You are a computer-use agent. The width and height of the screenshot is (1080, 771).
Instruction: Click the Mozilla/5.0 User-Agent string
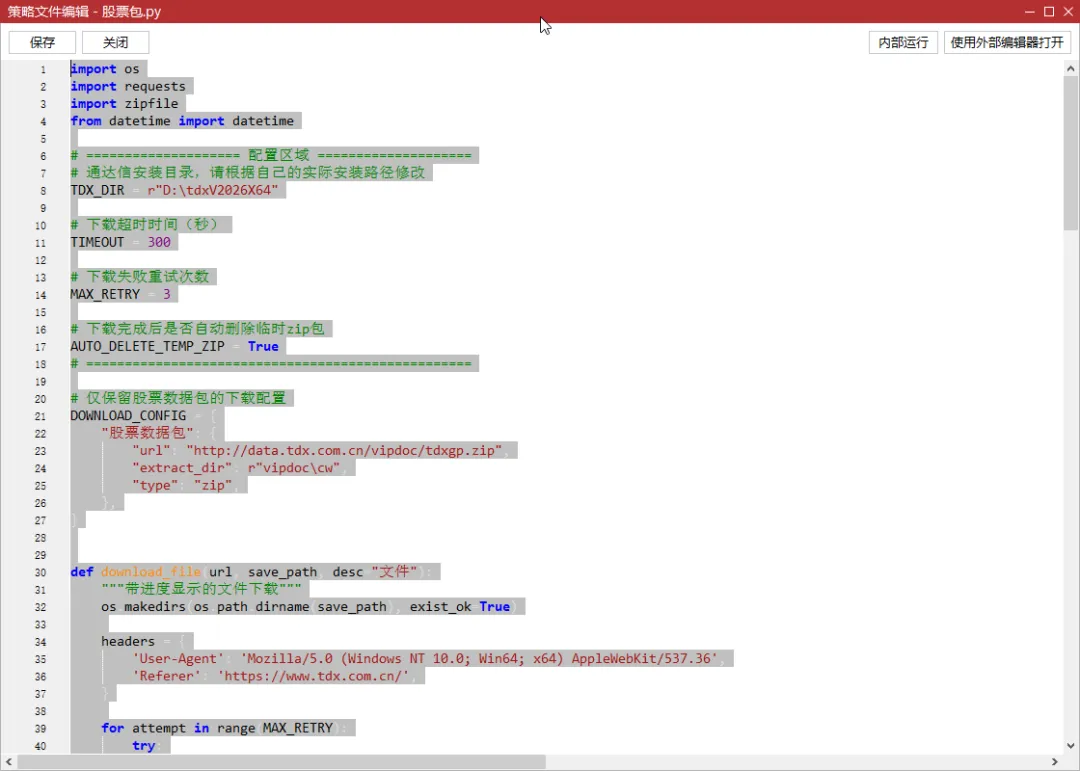point(479,658)
